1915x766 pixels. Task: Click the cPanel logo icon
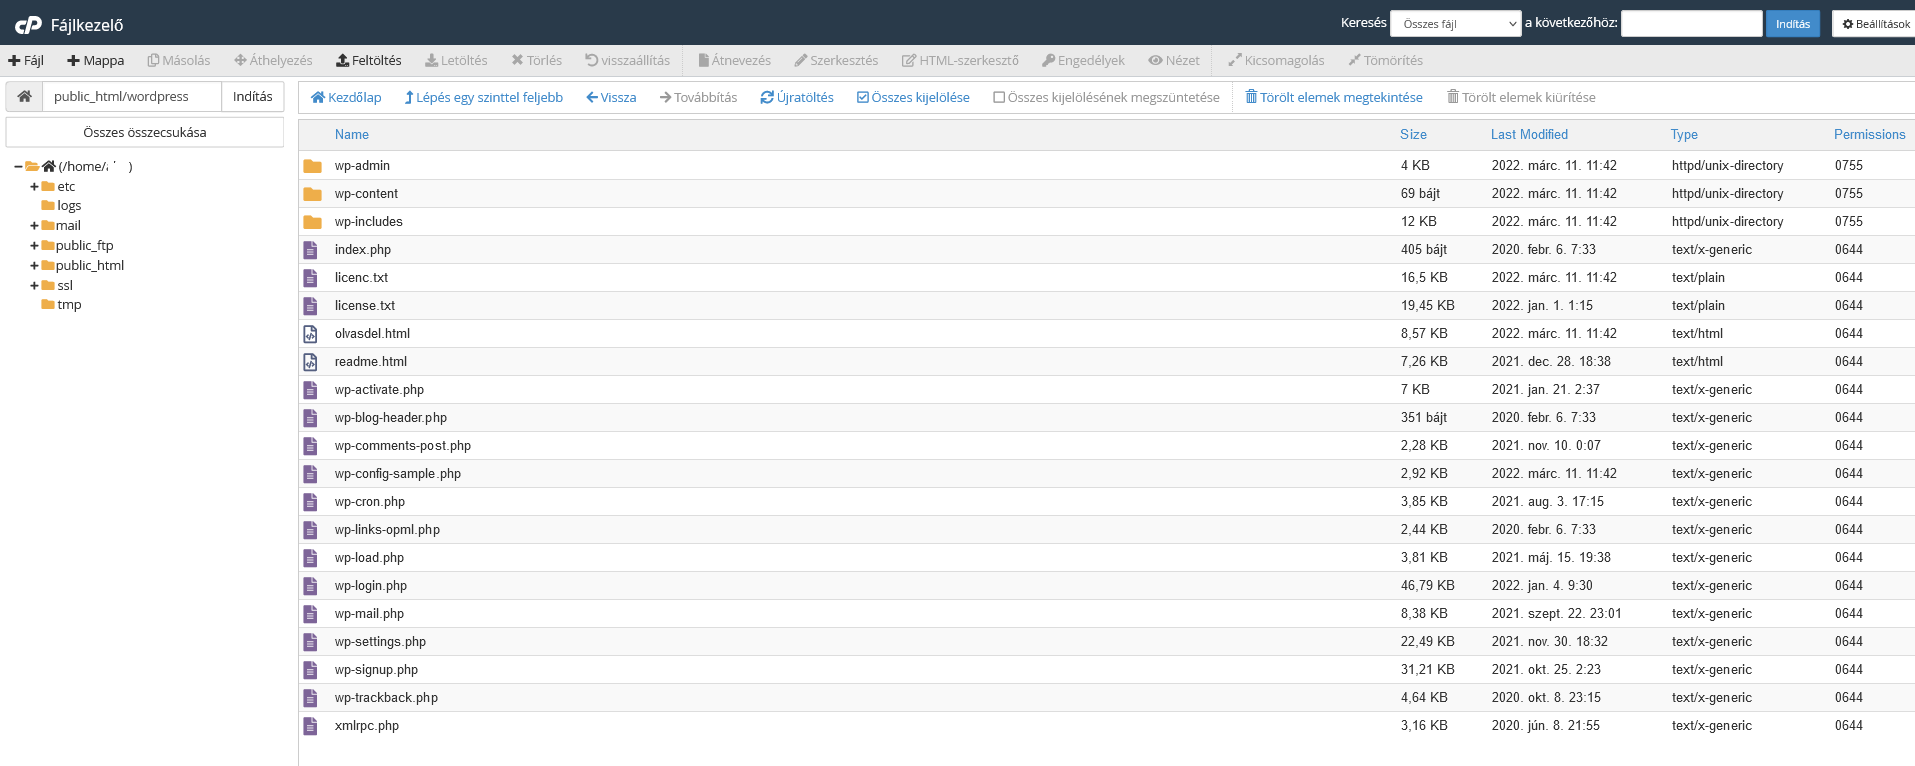(x=28, y=24)
